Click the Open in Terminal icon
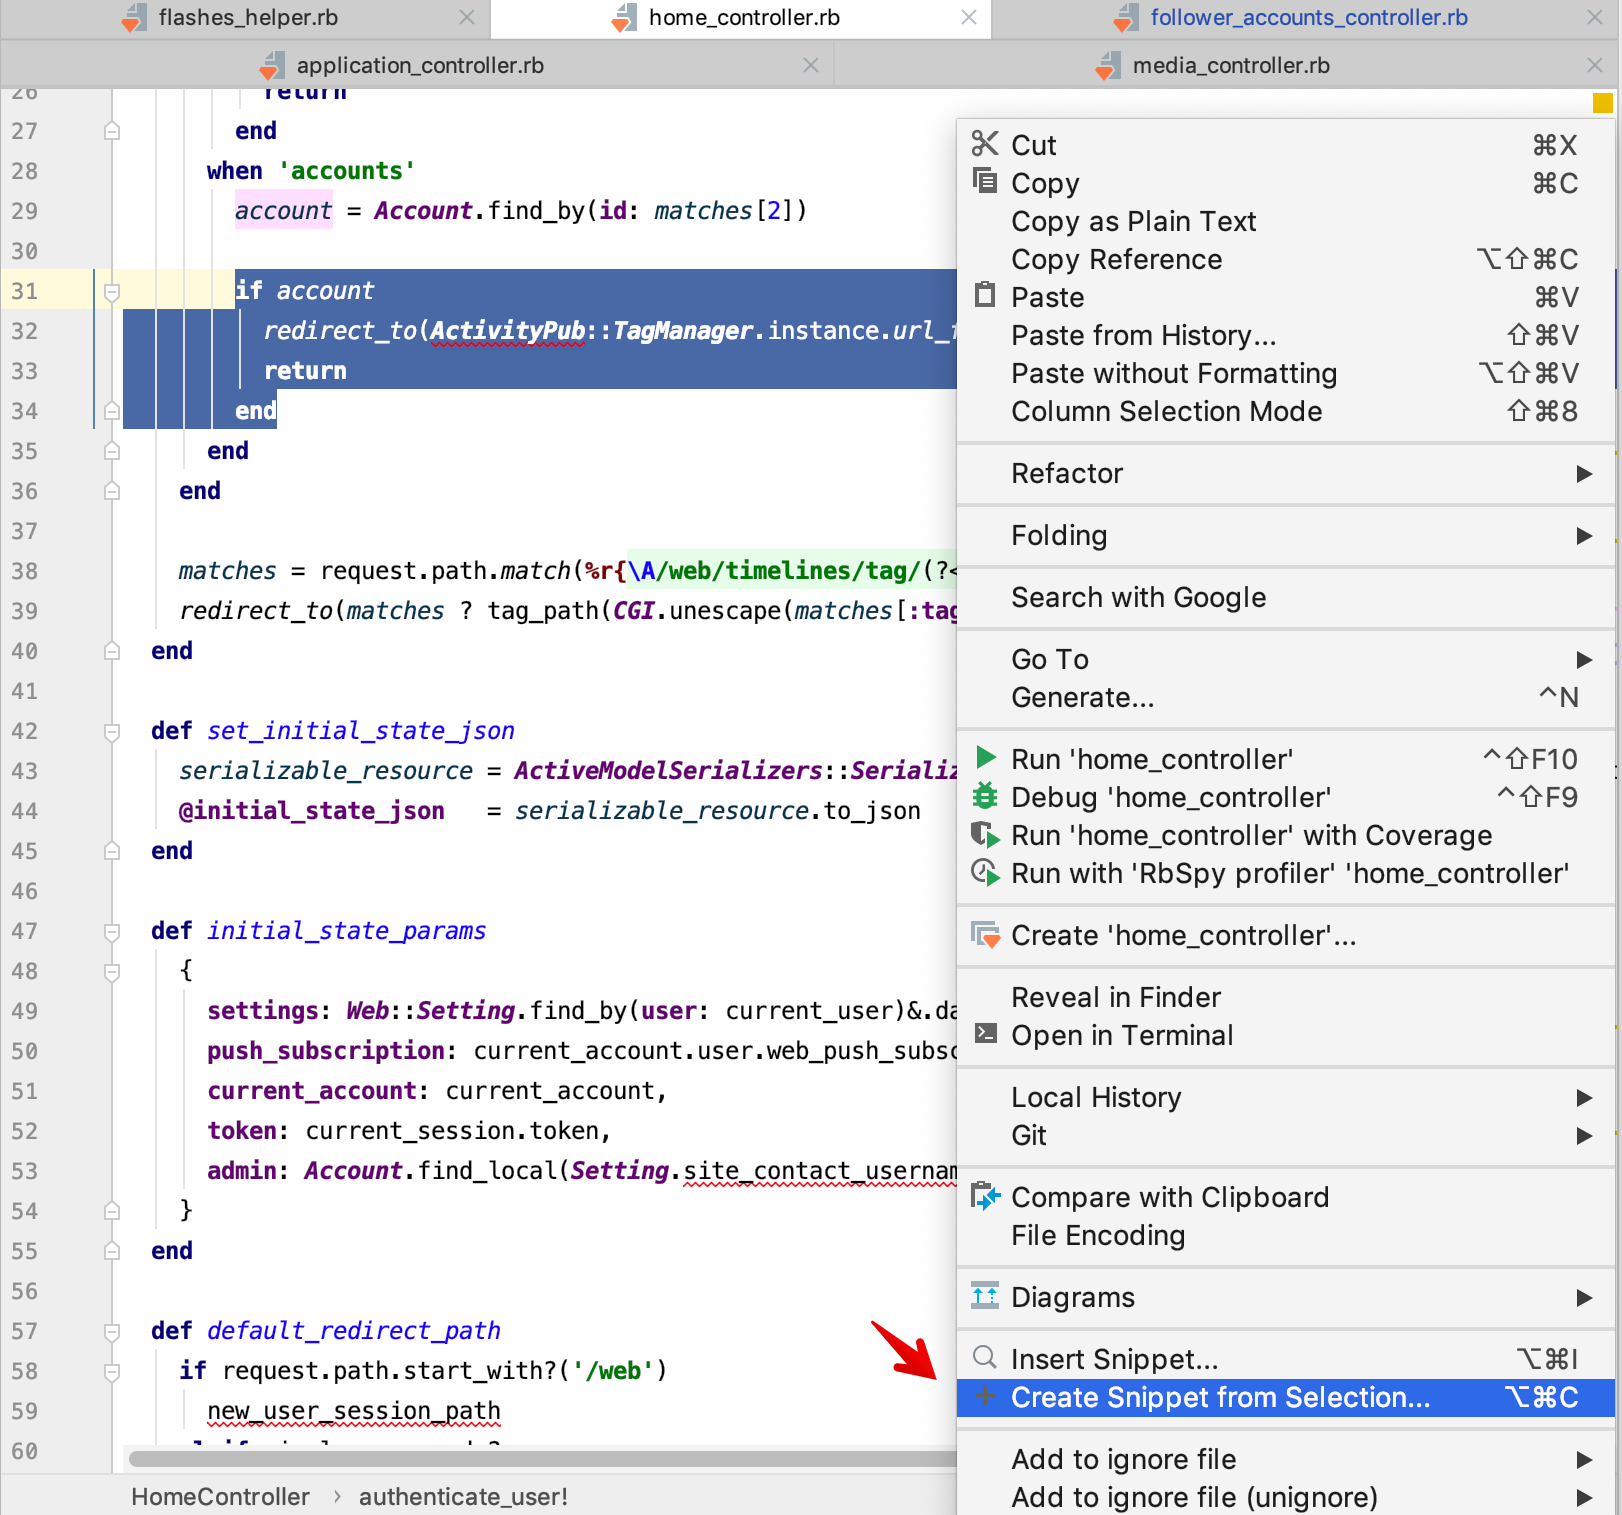 985,1035
